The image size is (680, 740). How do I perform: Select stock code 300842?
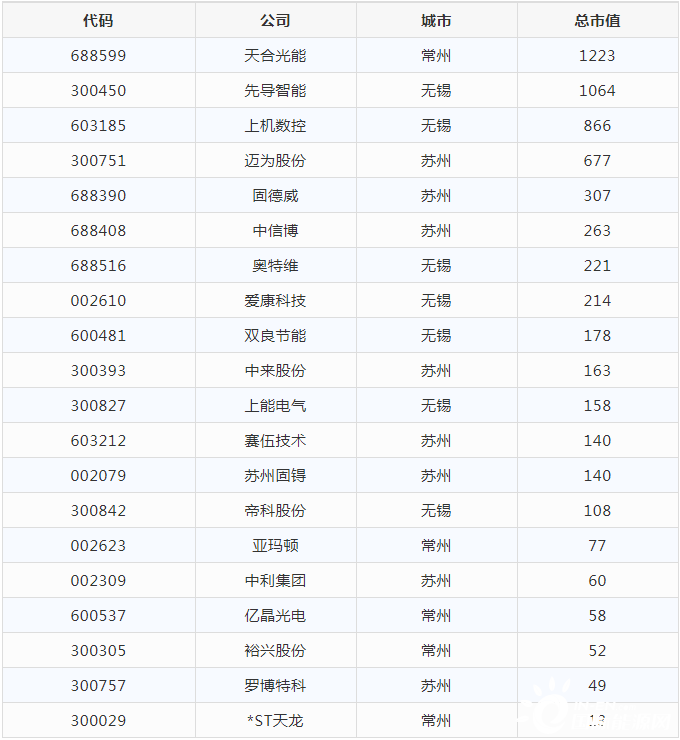98,510
